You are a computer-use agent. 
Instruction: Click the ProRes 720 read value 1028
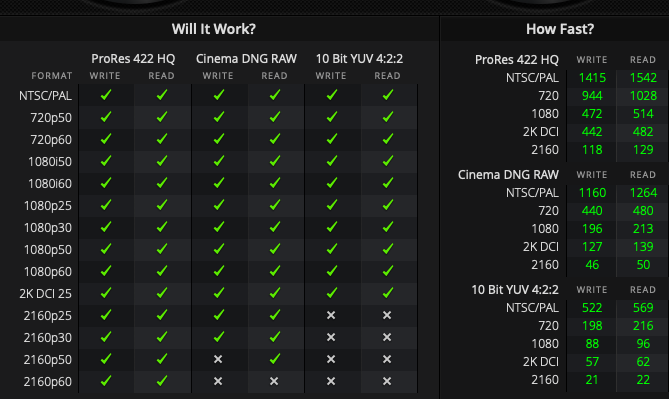tap(643, 96)
